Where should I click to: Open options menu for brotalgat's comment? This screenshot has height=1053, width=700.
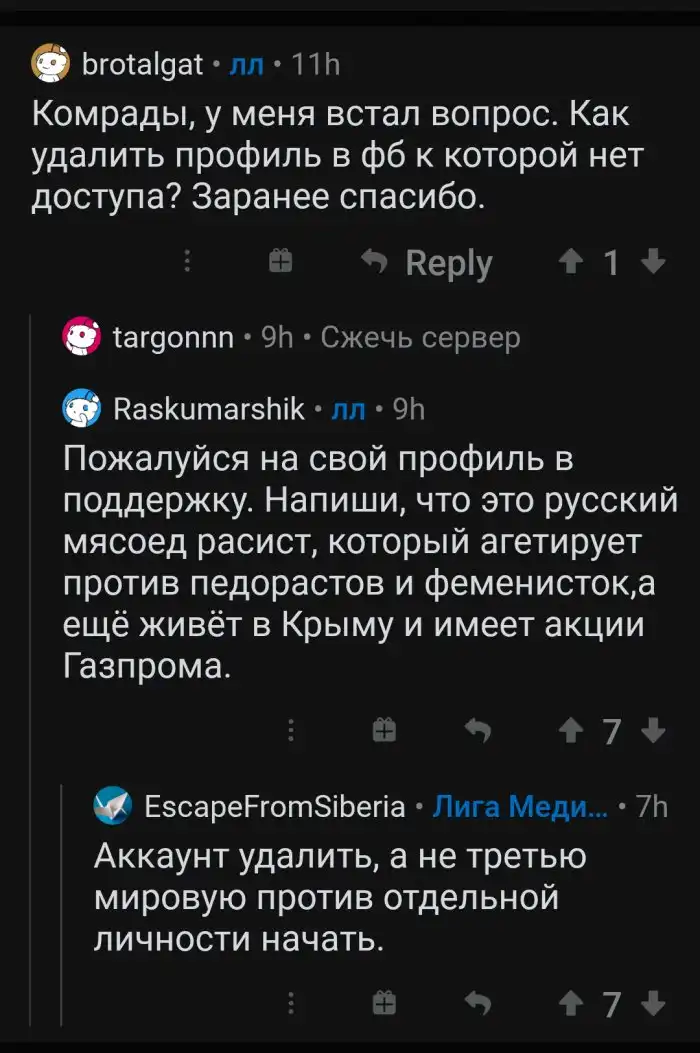tap(187, 262)
